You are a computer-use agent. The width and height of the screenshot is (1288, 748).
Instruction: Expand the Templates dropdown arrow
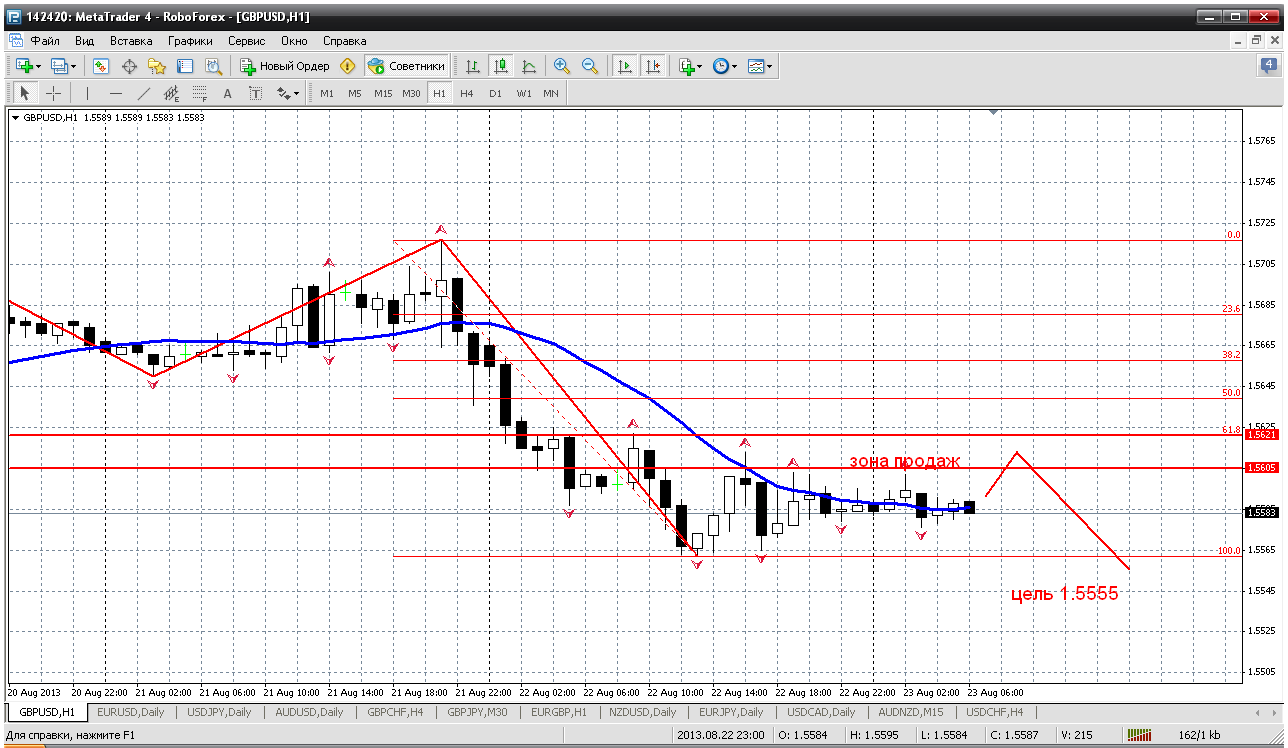[770, 66]
